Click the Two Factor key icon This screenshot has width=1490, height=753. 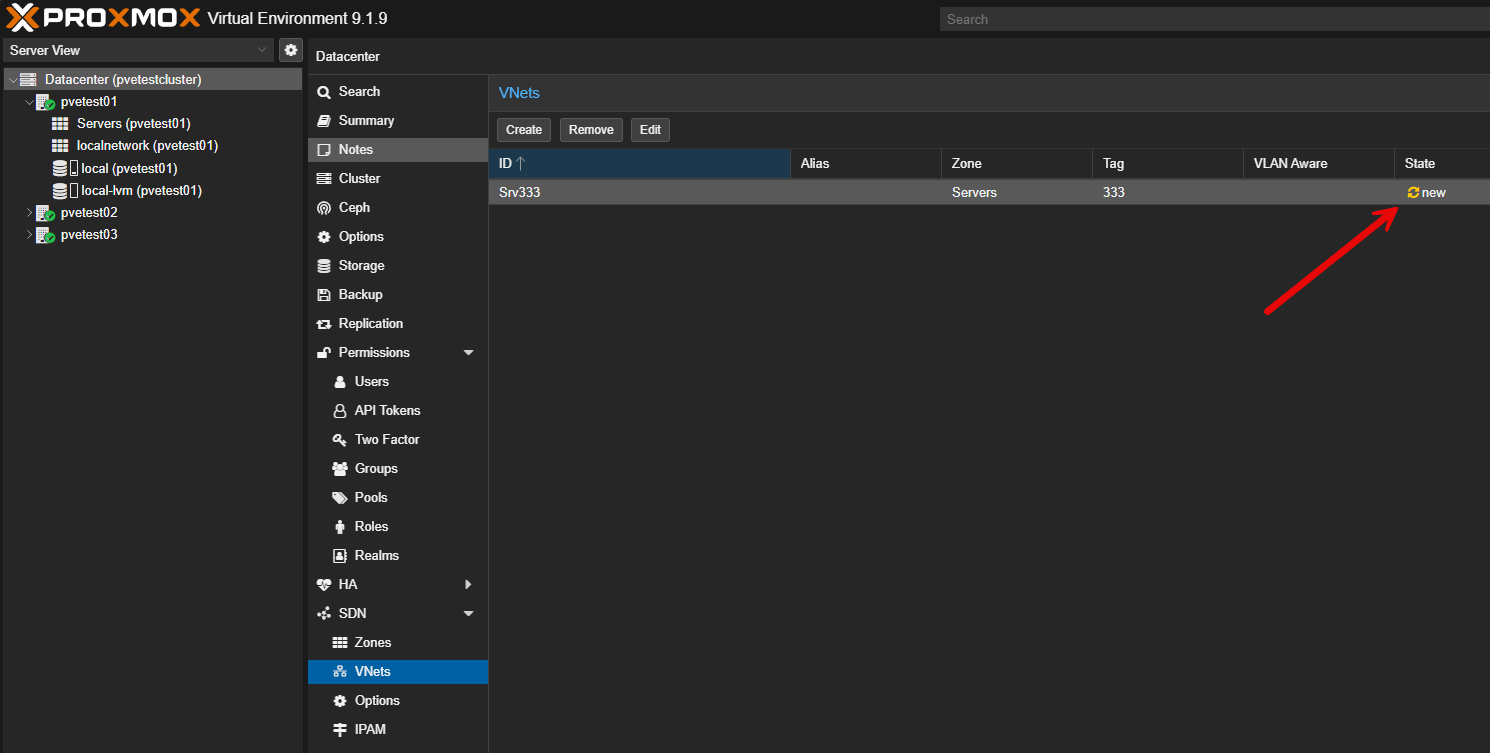point(339,440)
